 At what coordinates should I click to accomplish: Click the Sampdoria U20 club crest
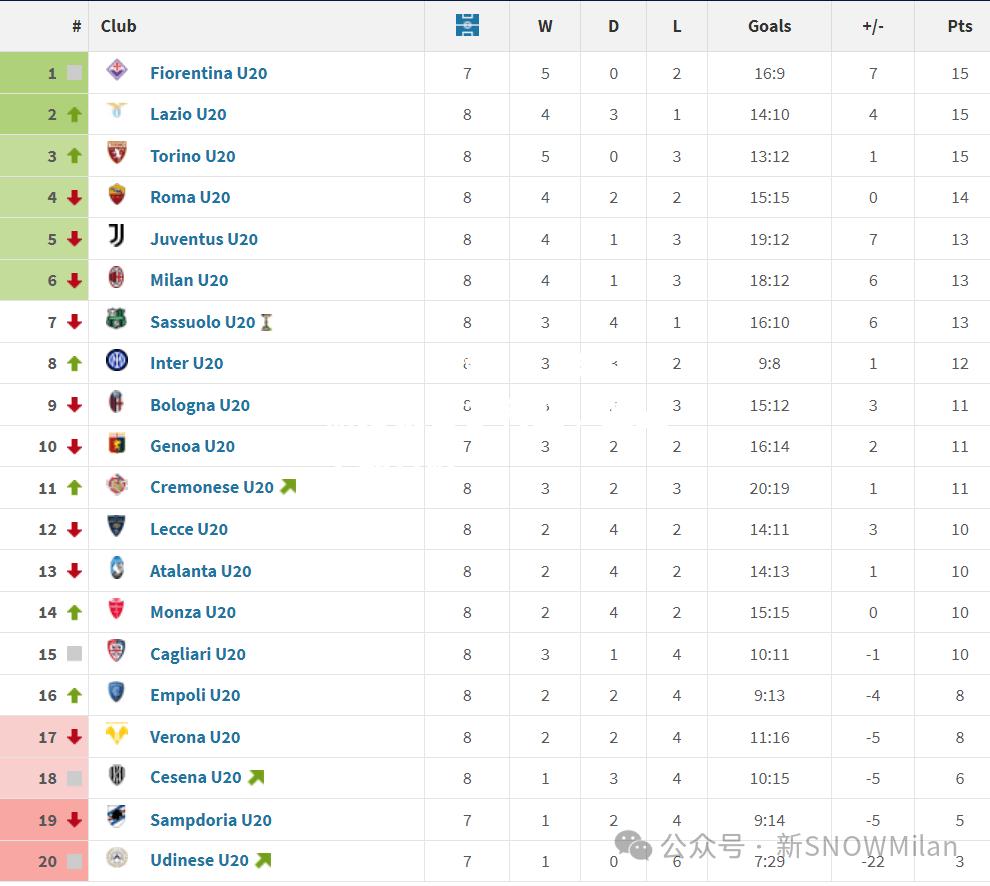(117, 816)
